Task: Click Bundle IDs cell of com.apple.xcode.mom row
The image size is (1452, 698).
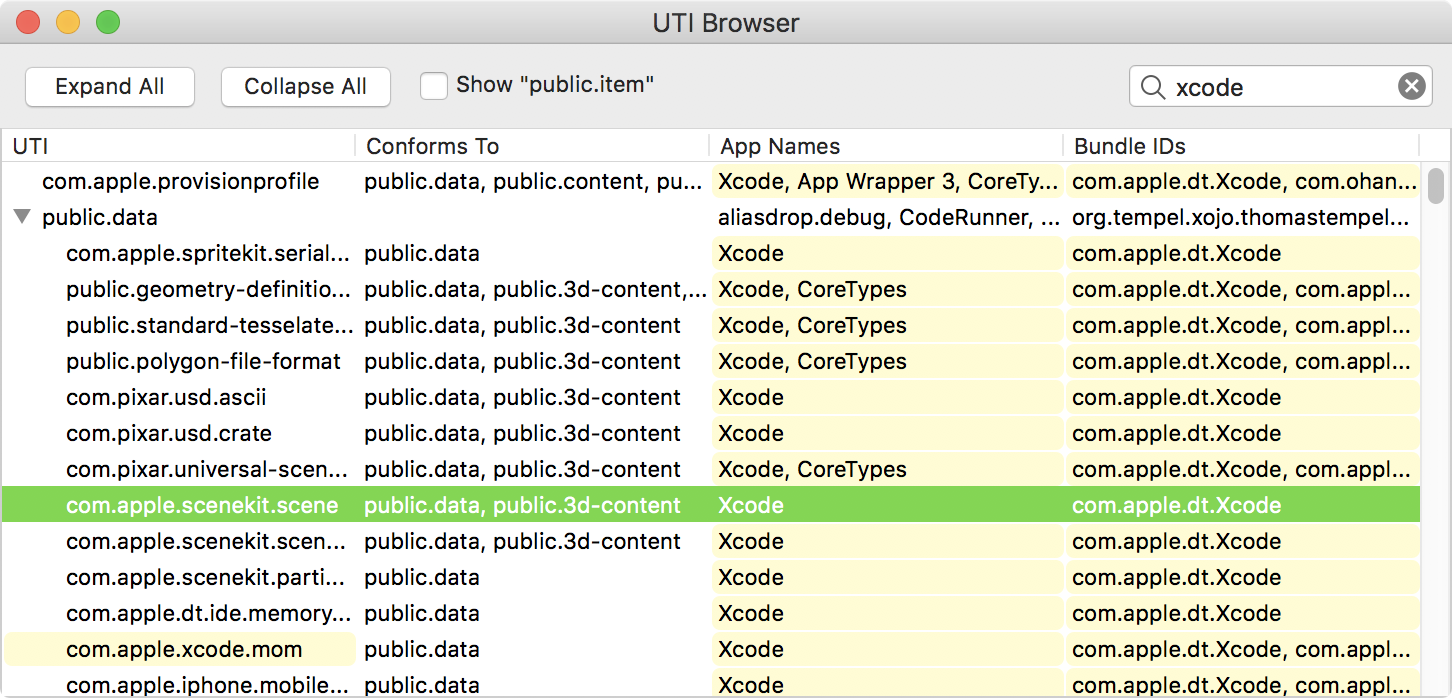Action: pyautogui.click(x=1243, y=649)
